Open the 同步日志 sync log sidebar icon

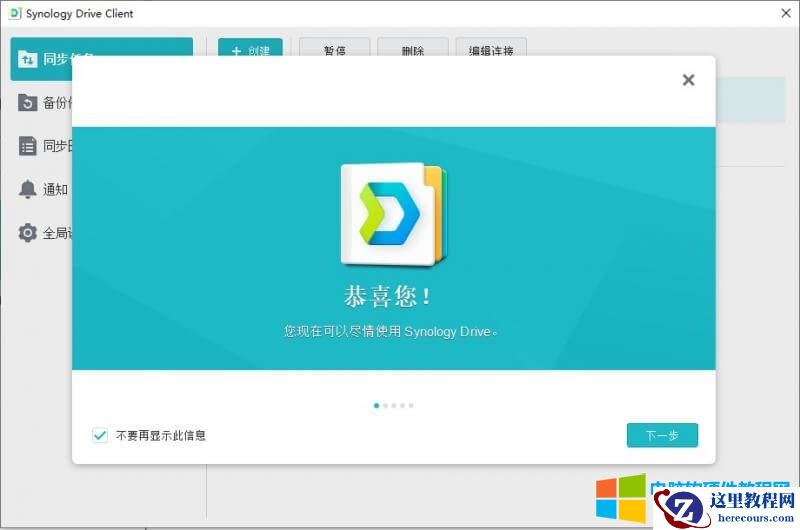[28, 146]
